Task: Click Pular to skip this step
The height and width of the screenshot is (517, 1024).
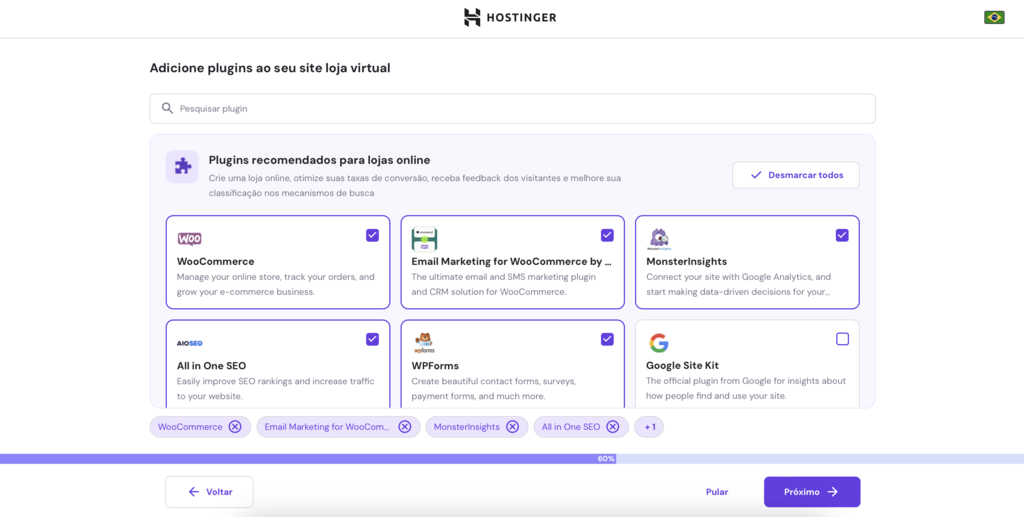Action: click(x=716, y=492)
